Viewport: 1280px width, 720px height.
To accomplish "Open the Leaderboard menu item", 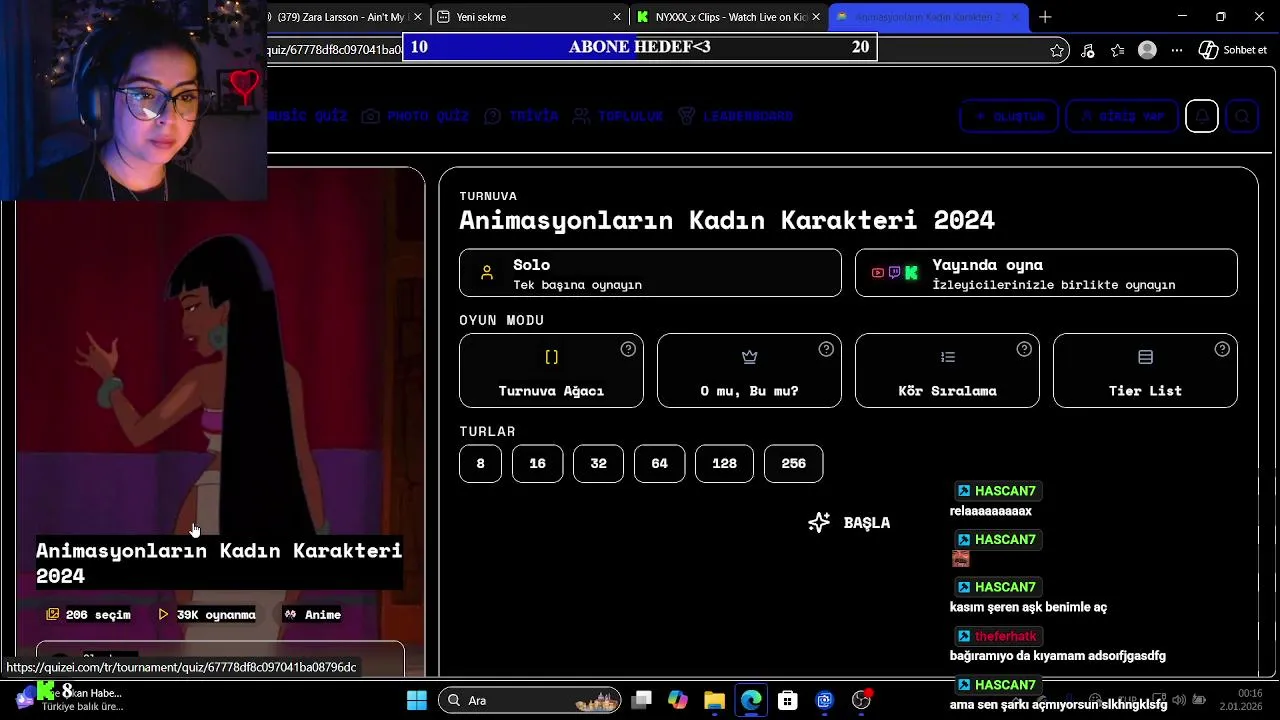I will tap(735, 116).
